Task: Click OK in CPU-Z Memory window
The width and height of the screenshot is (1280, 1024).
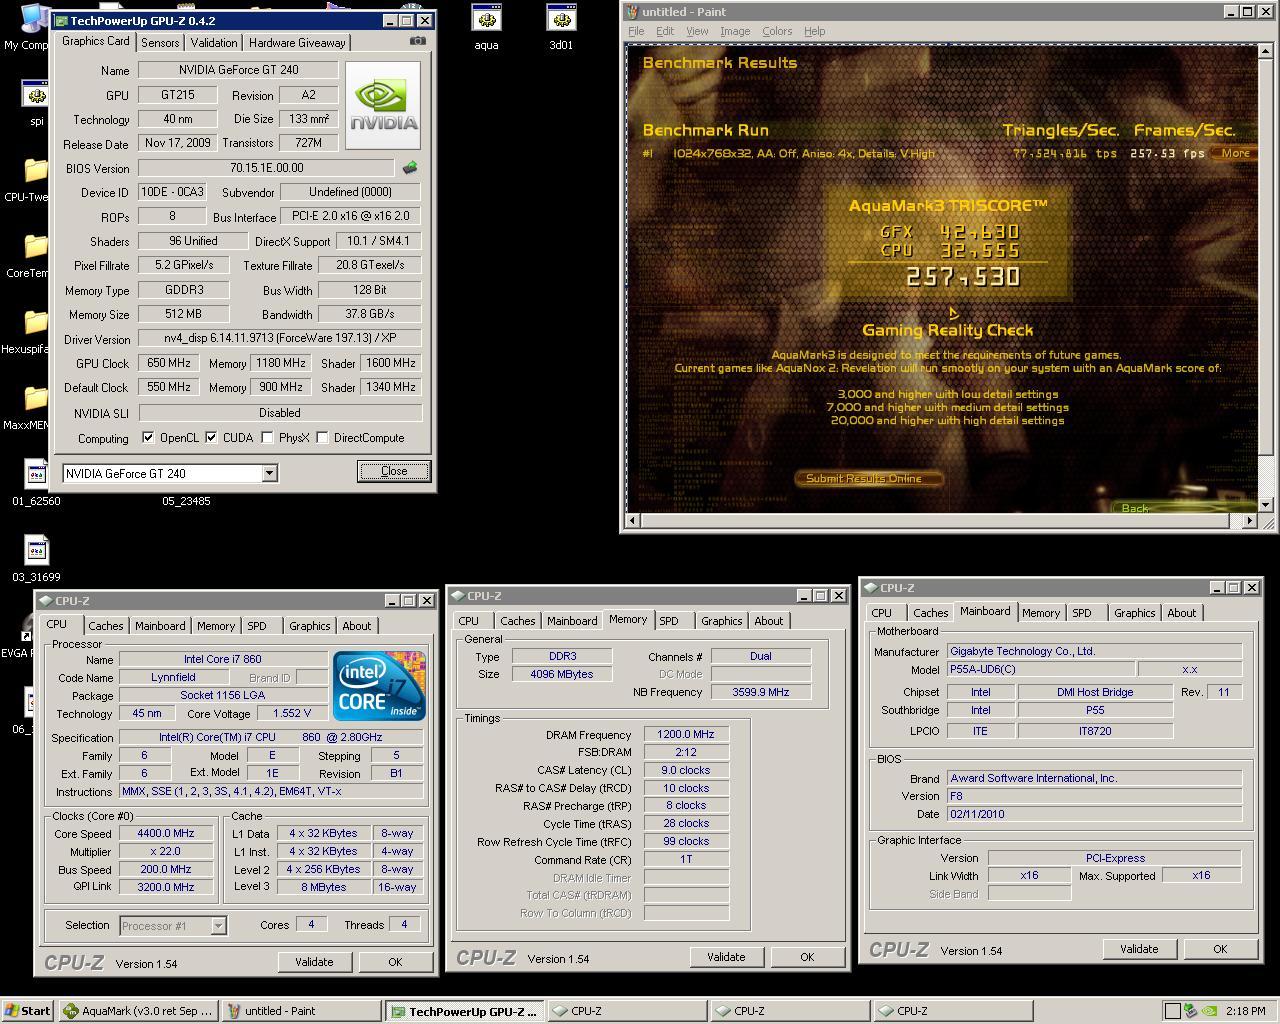Action: click(x=807, y=957)
